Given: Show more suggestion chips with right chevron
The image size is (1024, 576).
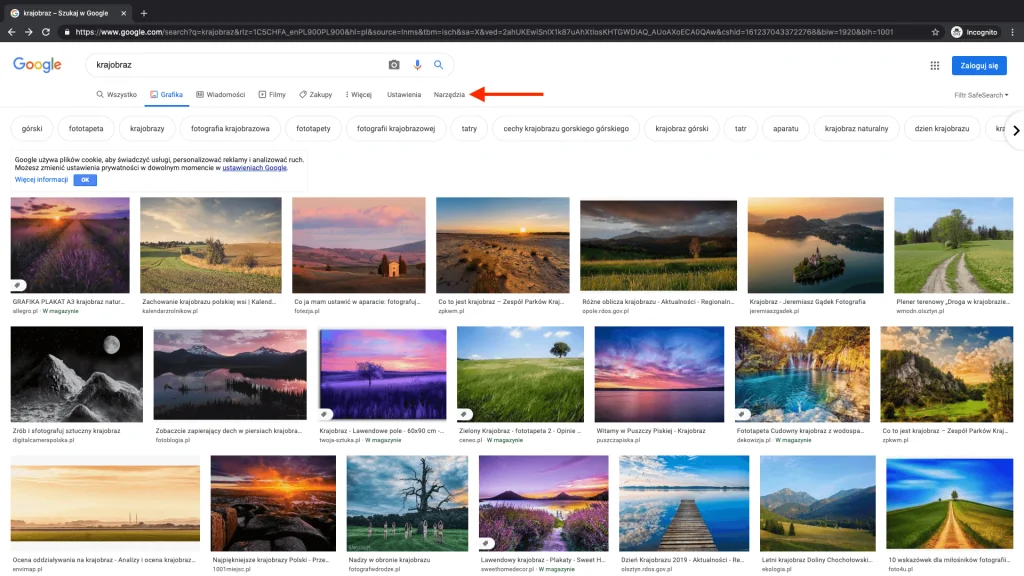Looking at the screenshot, I should click(x=1016, y=130).
